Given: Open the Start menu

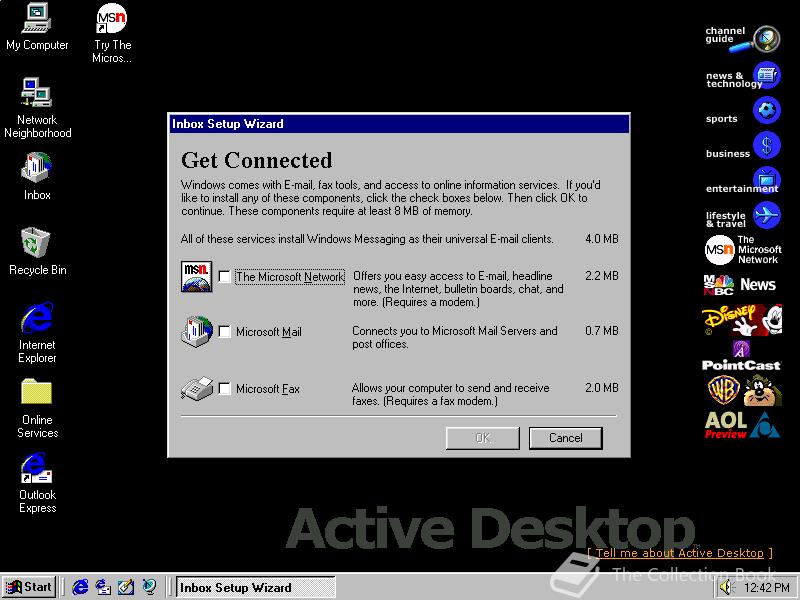Looking at the screenshot, I should click(x=29, y=587).
